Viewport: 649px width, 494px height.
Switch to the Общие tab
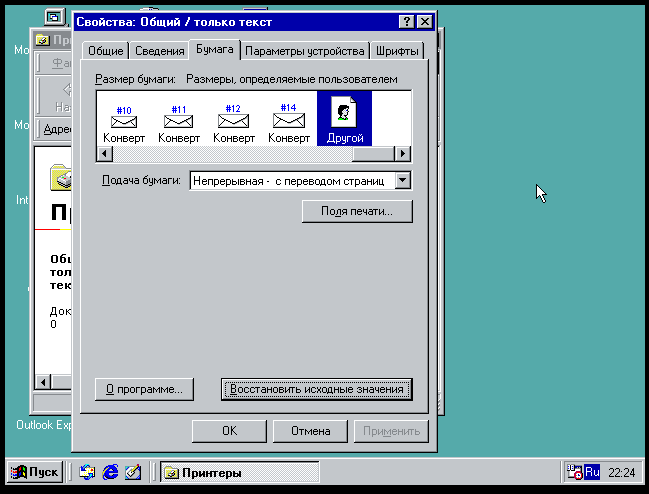(106, 51)
